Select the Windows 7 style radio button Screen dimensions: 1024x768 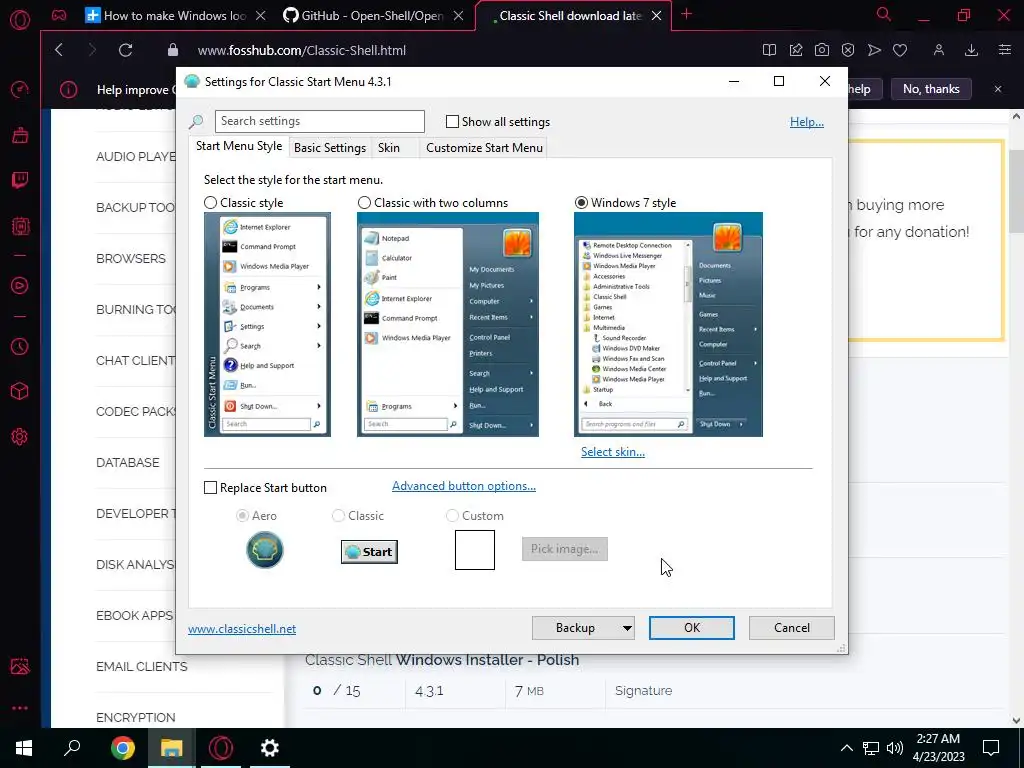pos(581,202)
